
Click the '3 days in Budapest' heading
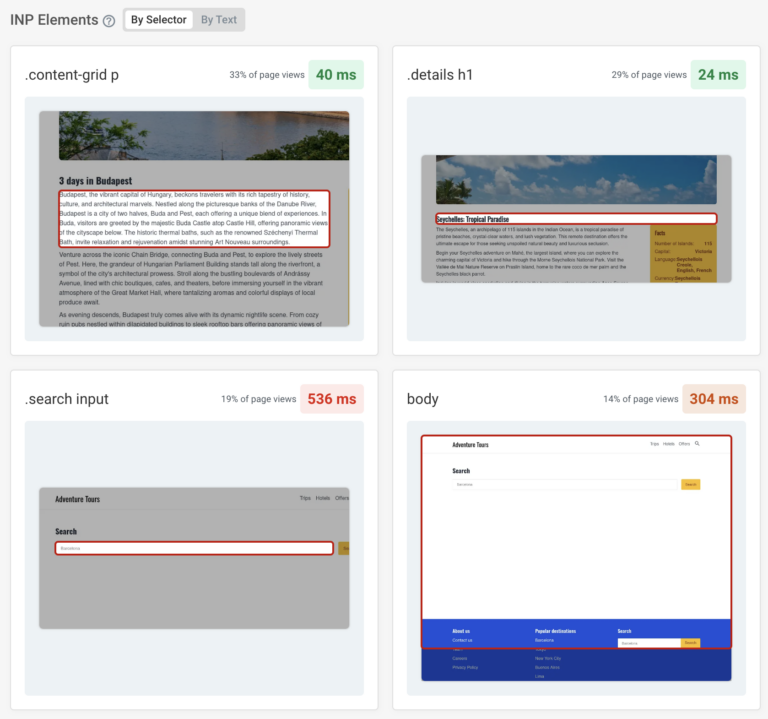[96, 181]
